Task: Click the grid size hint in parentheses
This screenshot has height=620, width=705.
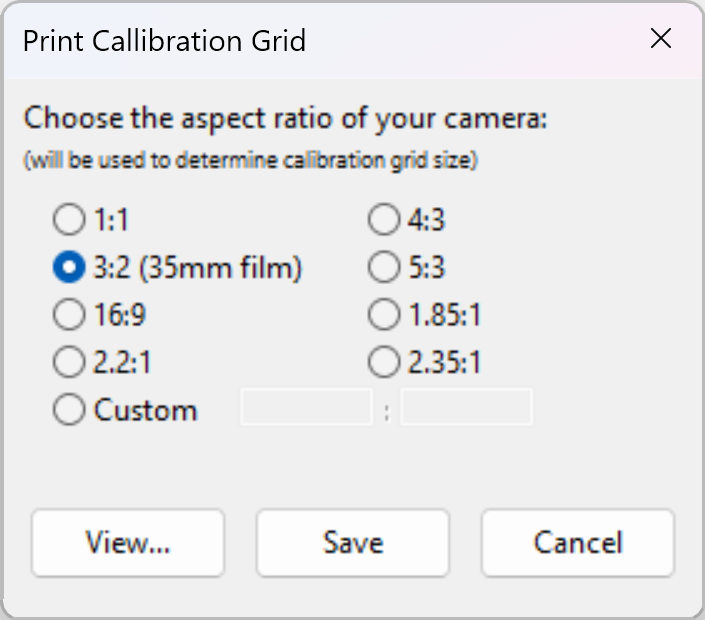Action: (x=250, y=160)
